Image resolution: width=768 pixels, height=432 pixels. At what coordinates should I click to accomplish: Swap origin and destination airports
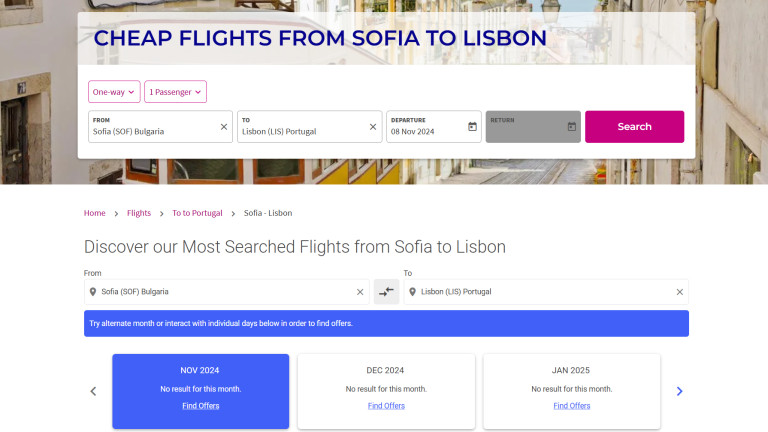[386, 292]
